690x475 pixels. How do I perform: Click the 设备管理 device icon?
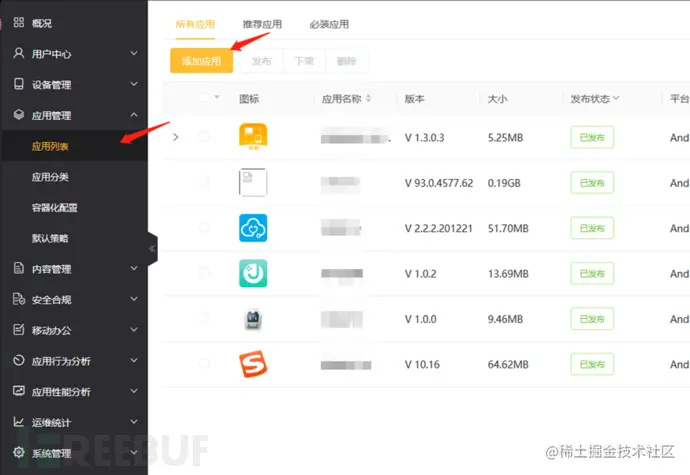[18, 84]
